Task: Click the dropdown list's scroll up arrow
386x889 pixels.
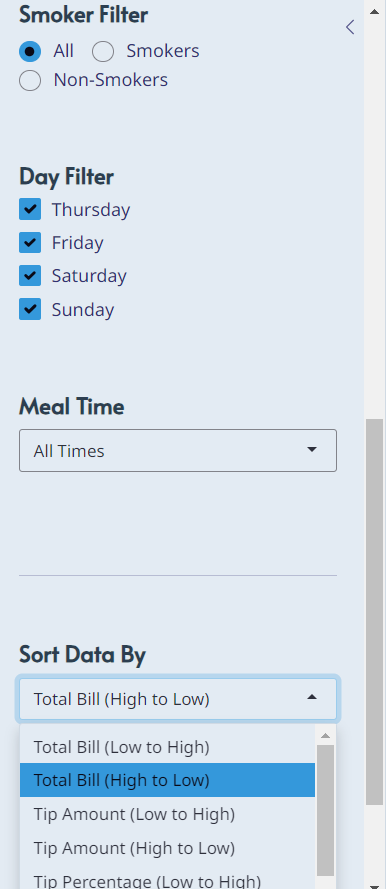Action: click(325, 736)
